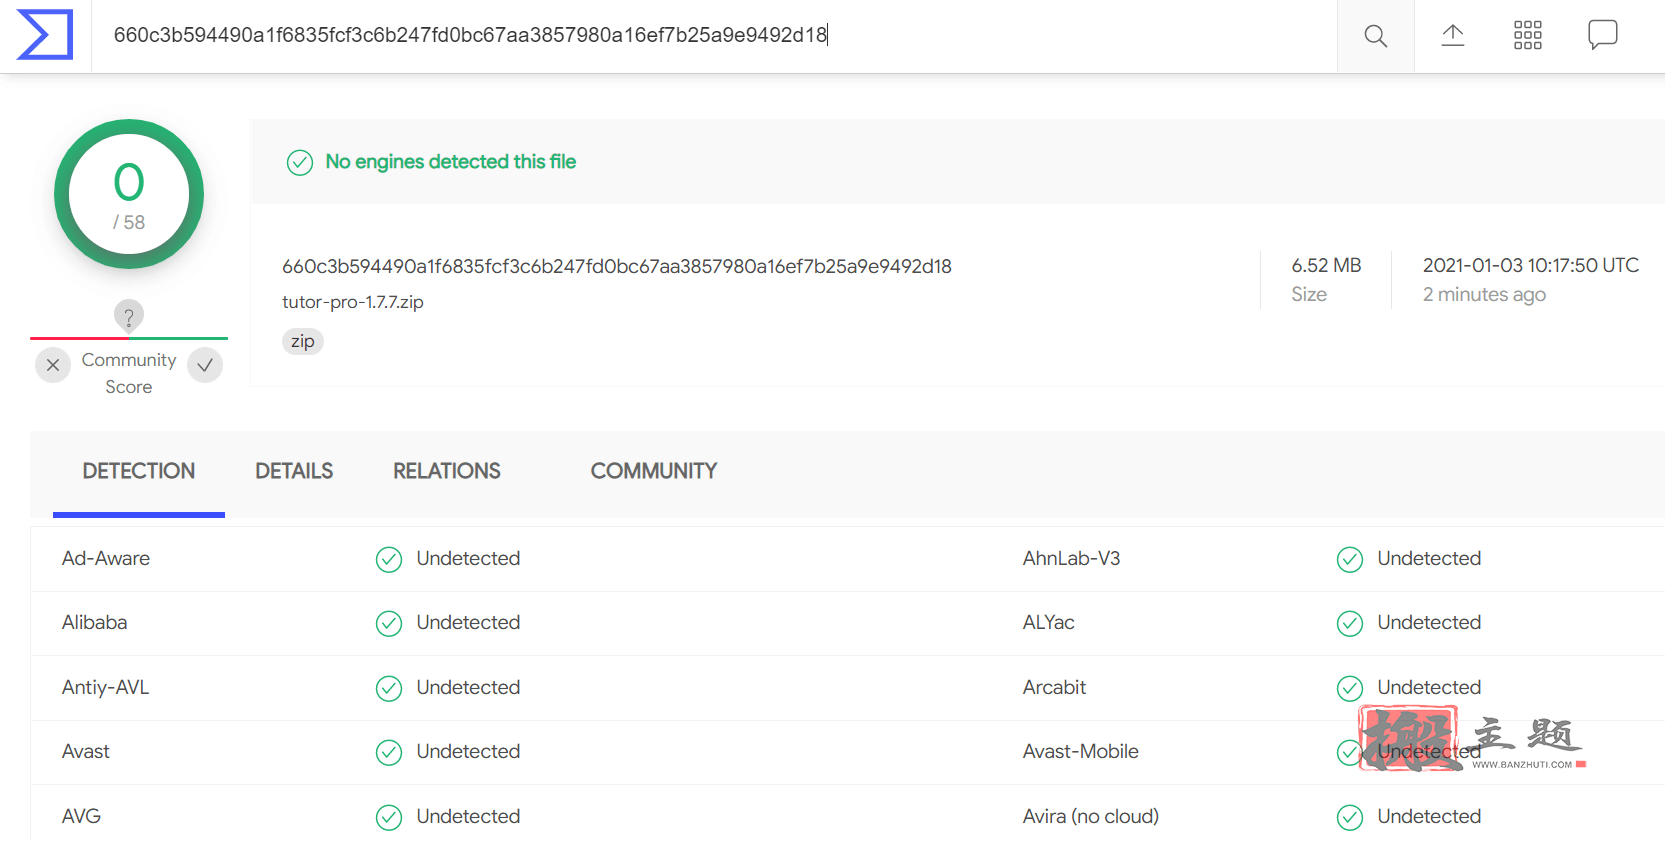Select the Undetected result for Avira (no cloud)
The image size is (1665, 841).
[1429, 816]
